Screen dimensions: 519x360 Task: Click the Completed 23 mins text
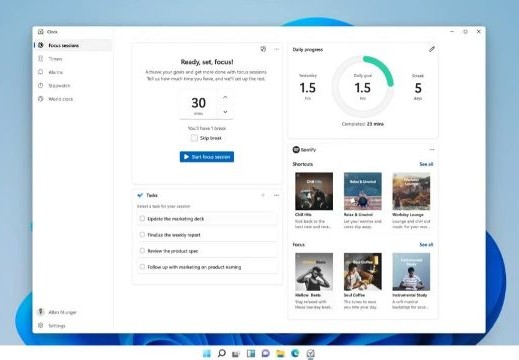click(363, 124)
